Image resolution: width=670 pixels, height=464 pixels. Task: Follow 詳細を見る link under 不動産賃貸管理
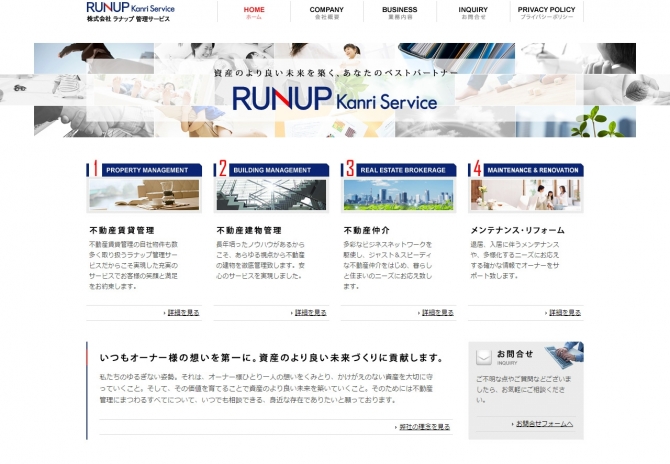(x=183, y=313)
